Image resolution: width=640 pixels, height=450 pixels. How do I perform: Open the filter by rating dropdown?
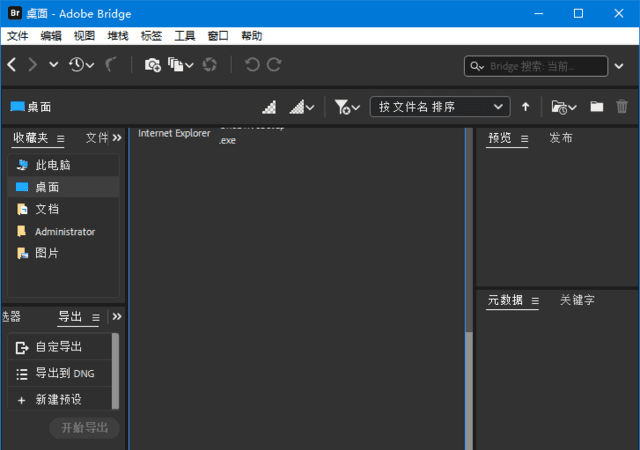347,107
